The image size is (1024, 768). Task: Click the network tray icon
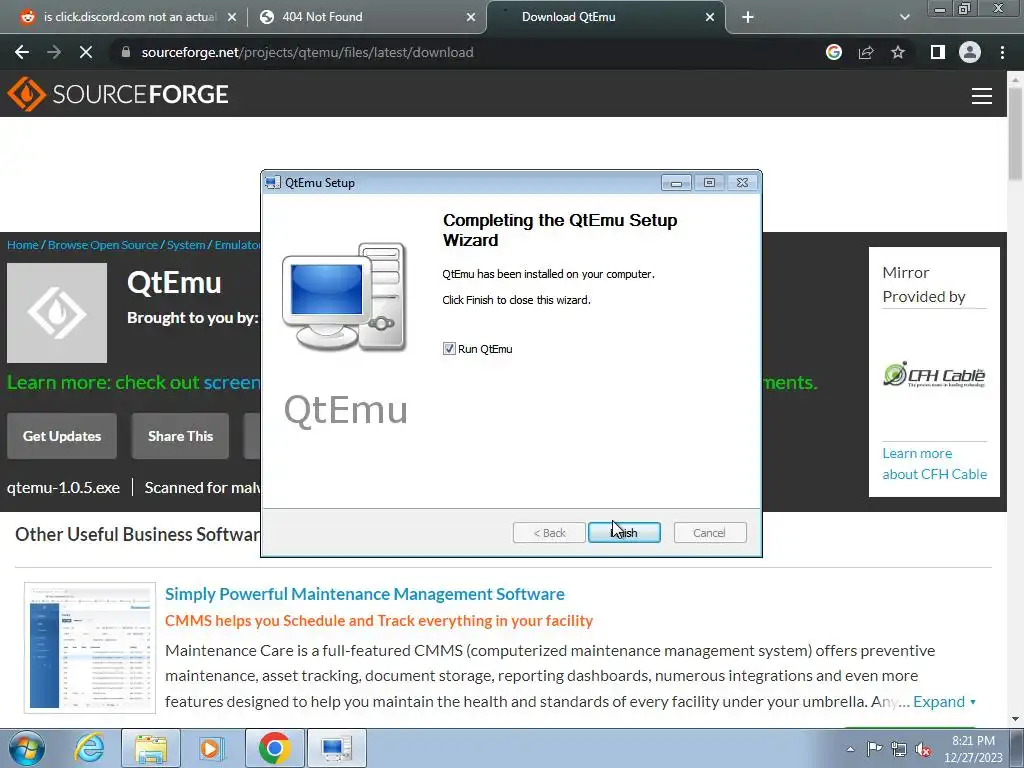[x=899, y=748]
